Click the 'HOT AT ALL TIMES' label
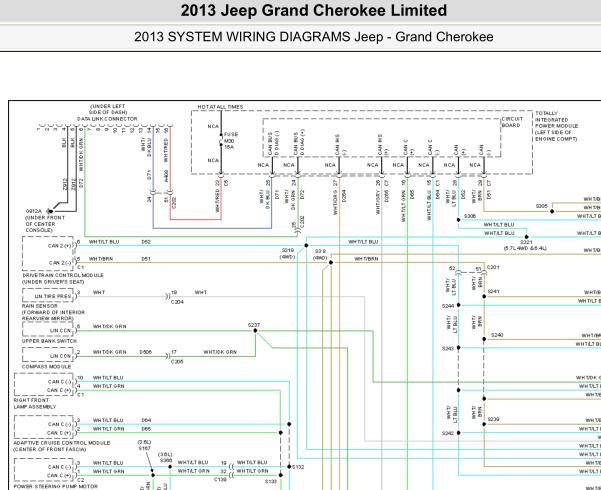This screenshot has height=490, width=601. [x=220, y=107]
